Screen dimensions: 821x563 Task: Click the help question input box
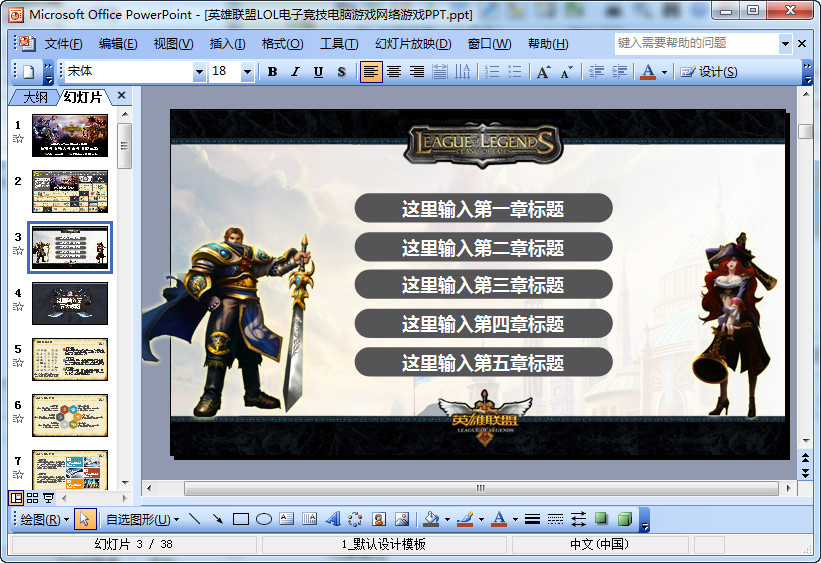click(697, 43)
